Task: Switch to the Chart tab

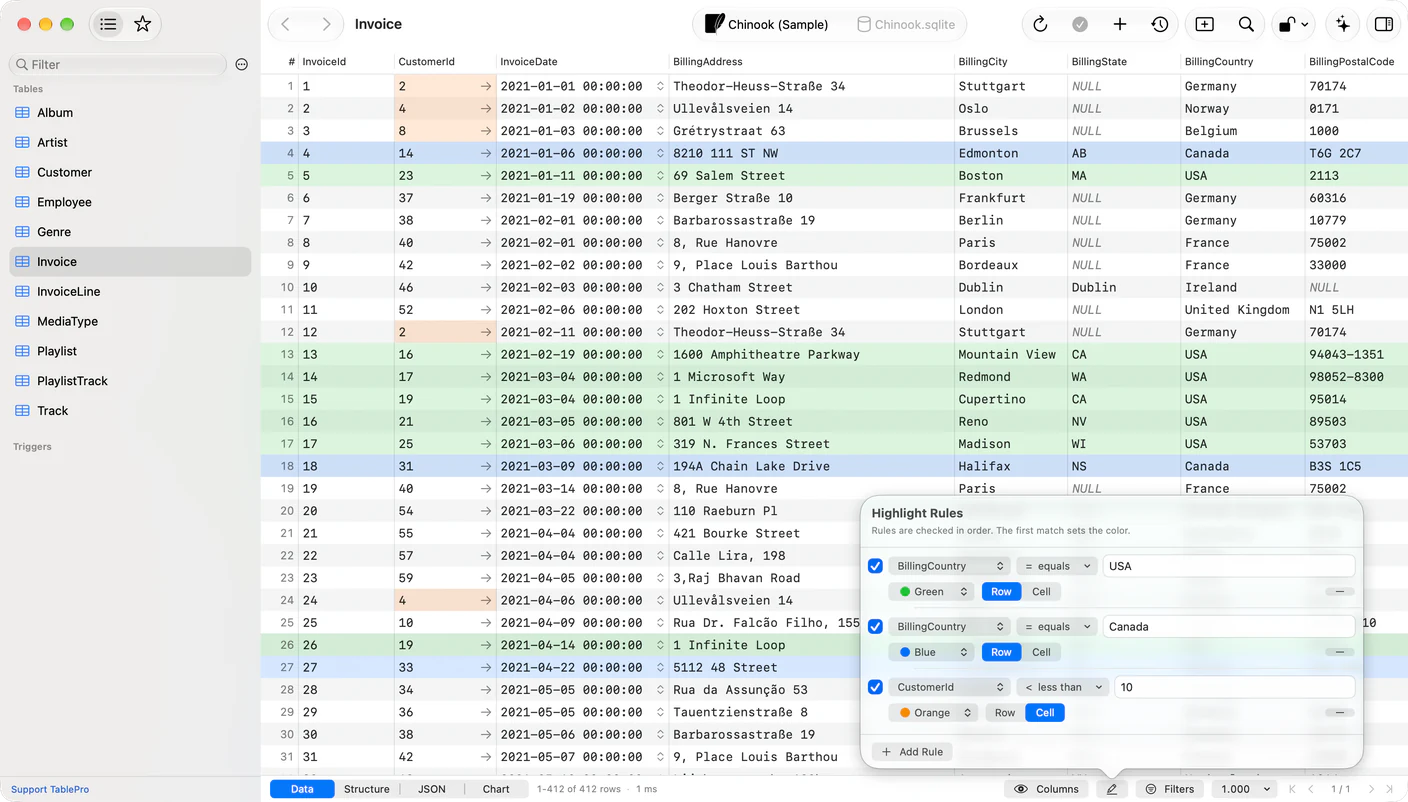Action: click(x=496, y=789)
